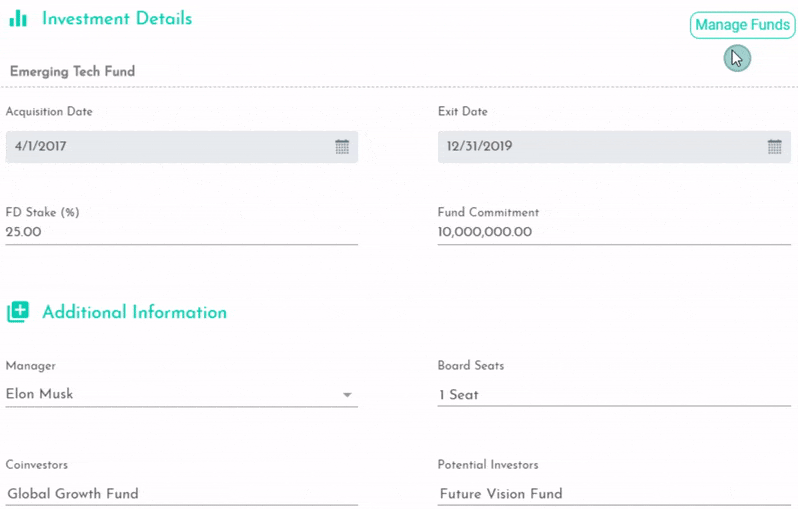The height and width of the screenshot is (509, 798).
Task: Click the Exit Date field showing 12/31/2019
Action: [x=614, y=147]
